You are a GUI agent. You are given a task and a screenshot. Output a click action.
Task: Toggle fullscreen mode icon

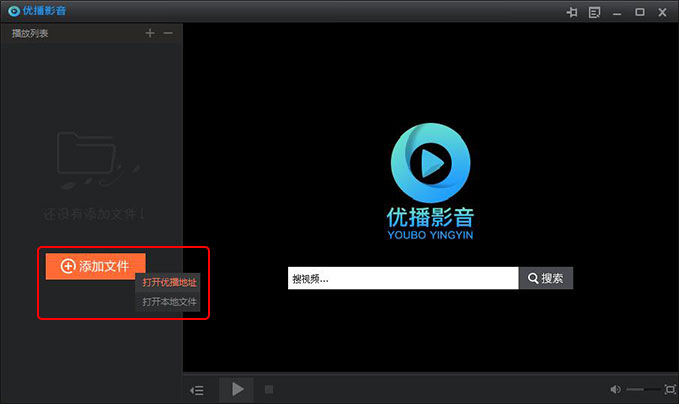pos(669,389)
